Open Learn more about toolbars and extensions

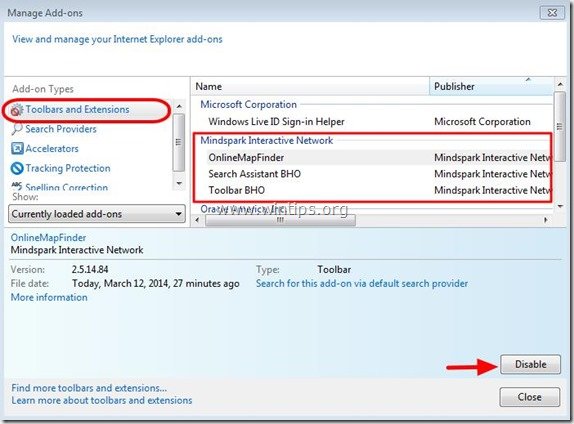coord(102,400)
